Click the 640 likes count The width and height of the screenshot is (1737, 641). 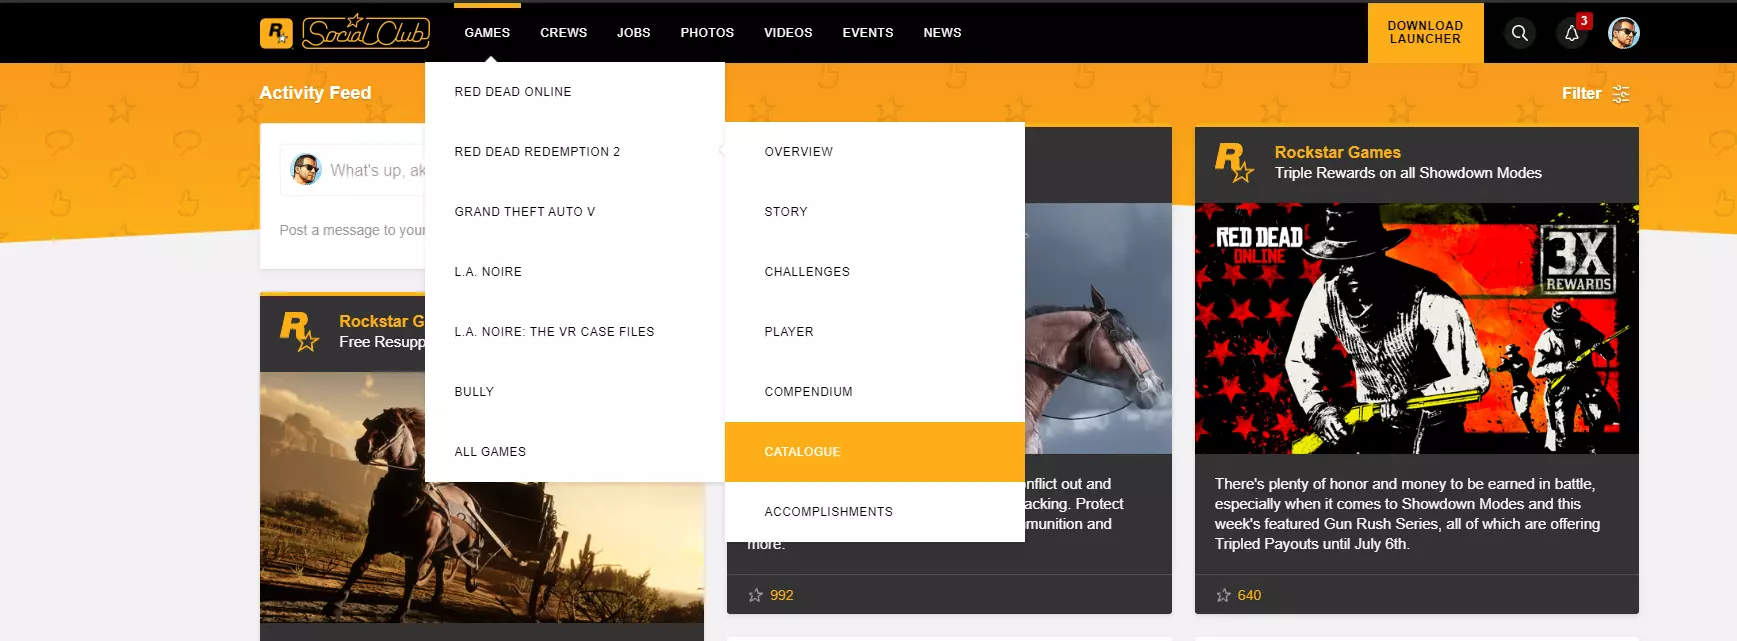point(1249,595)
